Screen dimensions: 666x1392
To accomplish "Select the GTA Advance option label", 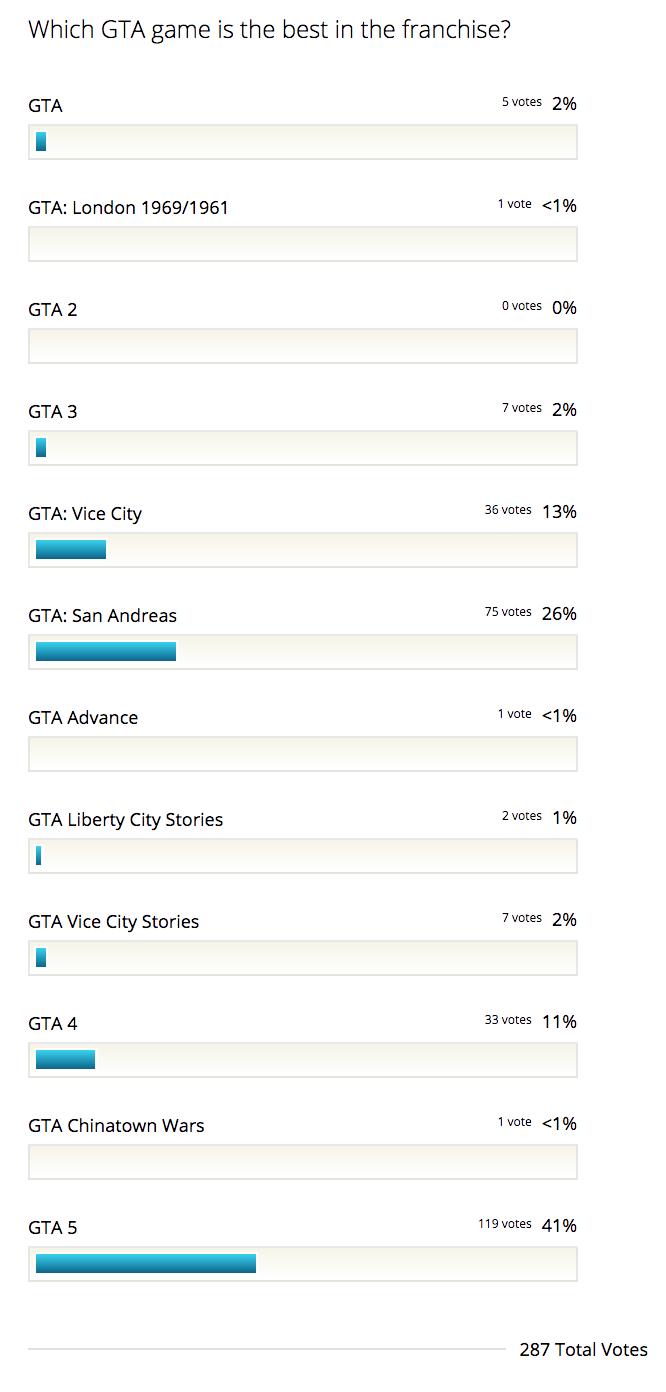I will (83, 718).
